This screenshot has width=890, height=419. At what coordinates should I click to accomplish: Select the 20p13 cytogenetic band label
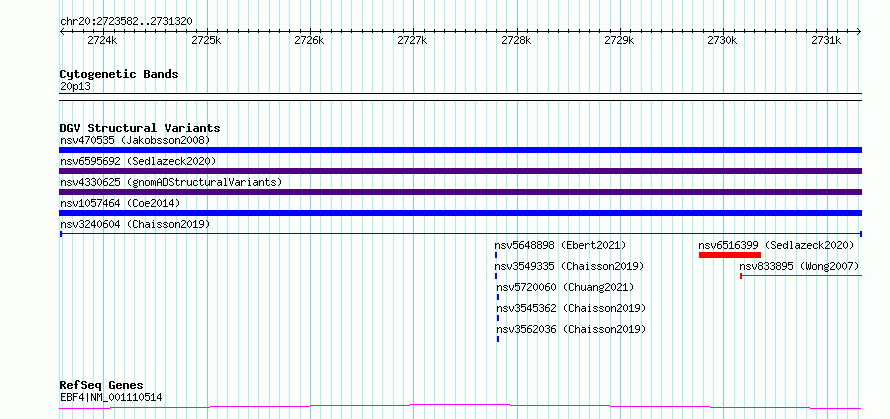75,87
